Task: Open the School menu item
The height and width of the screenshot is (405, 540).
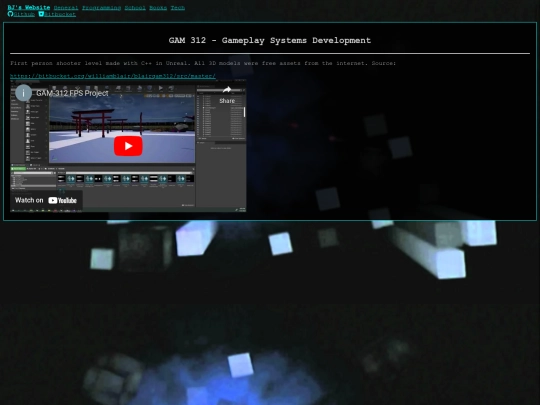Action: pyautogui.click(x=135, y=8)
